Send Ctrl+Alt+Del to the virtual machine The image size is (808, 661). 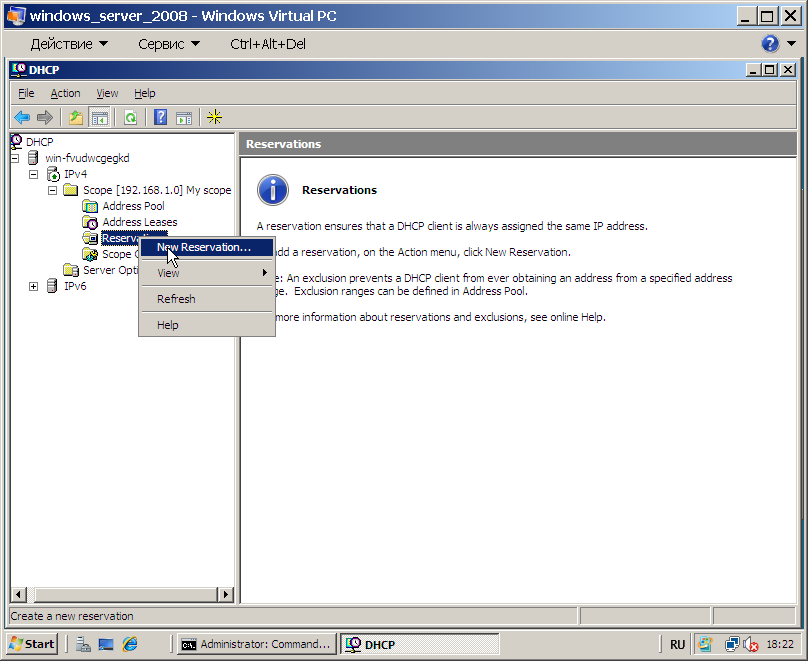(x=268, y=44)
